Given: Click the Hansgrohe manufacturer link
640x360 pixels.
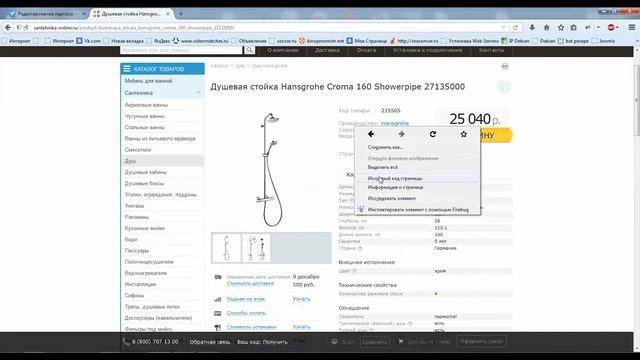Looking at the screenshot, I should pyautogui.click(x=395, y=123).
